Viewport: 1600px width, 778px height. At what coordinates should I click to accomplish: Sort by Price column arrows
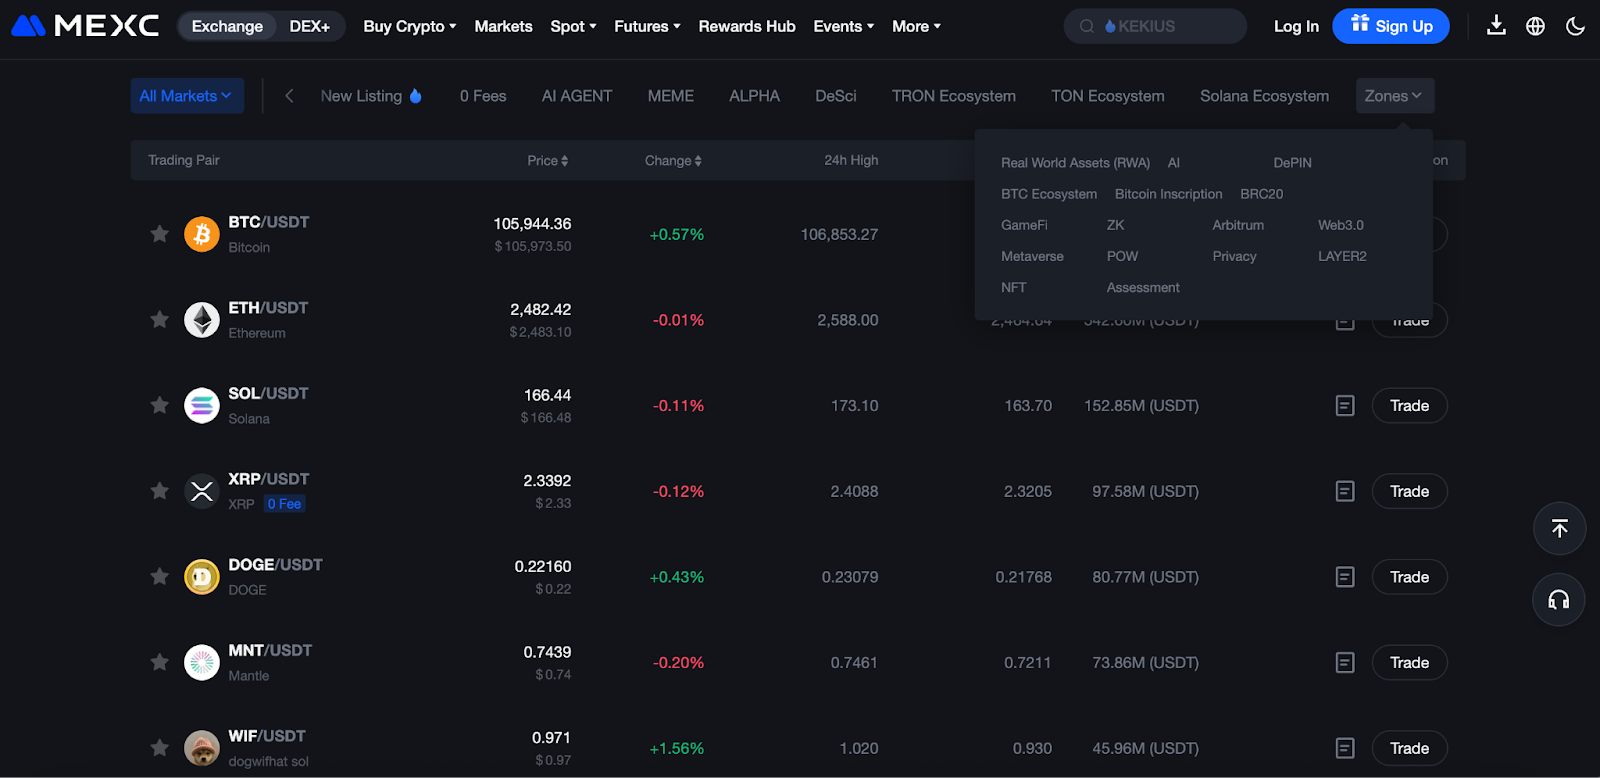pos(564,161)
